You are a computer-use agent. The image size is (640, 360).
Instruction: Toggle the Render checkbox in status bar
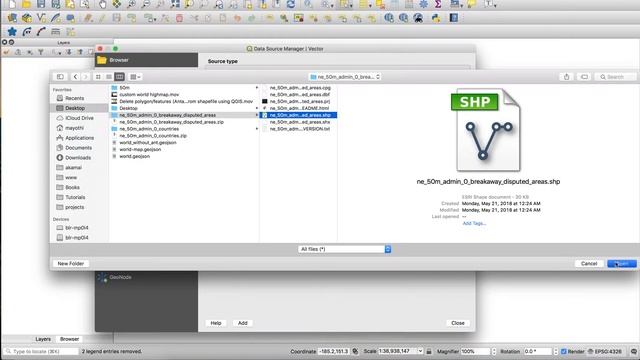pyautogui.click(x=564, y=351)
